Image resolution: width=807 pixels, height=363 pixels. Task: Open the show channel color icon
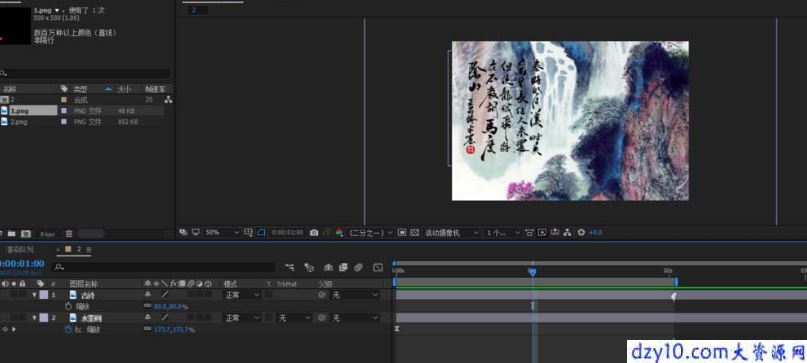coord(339,233)
